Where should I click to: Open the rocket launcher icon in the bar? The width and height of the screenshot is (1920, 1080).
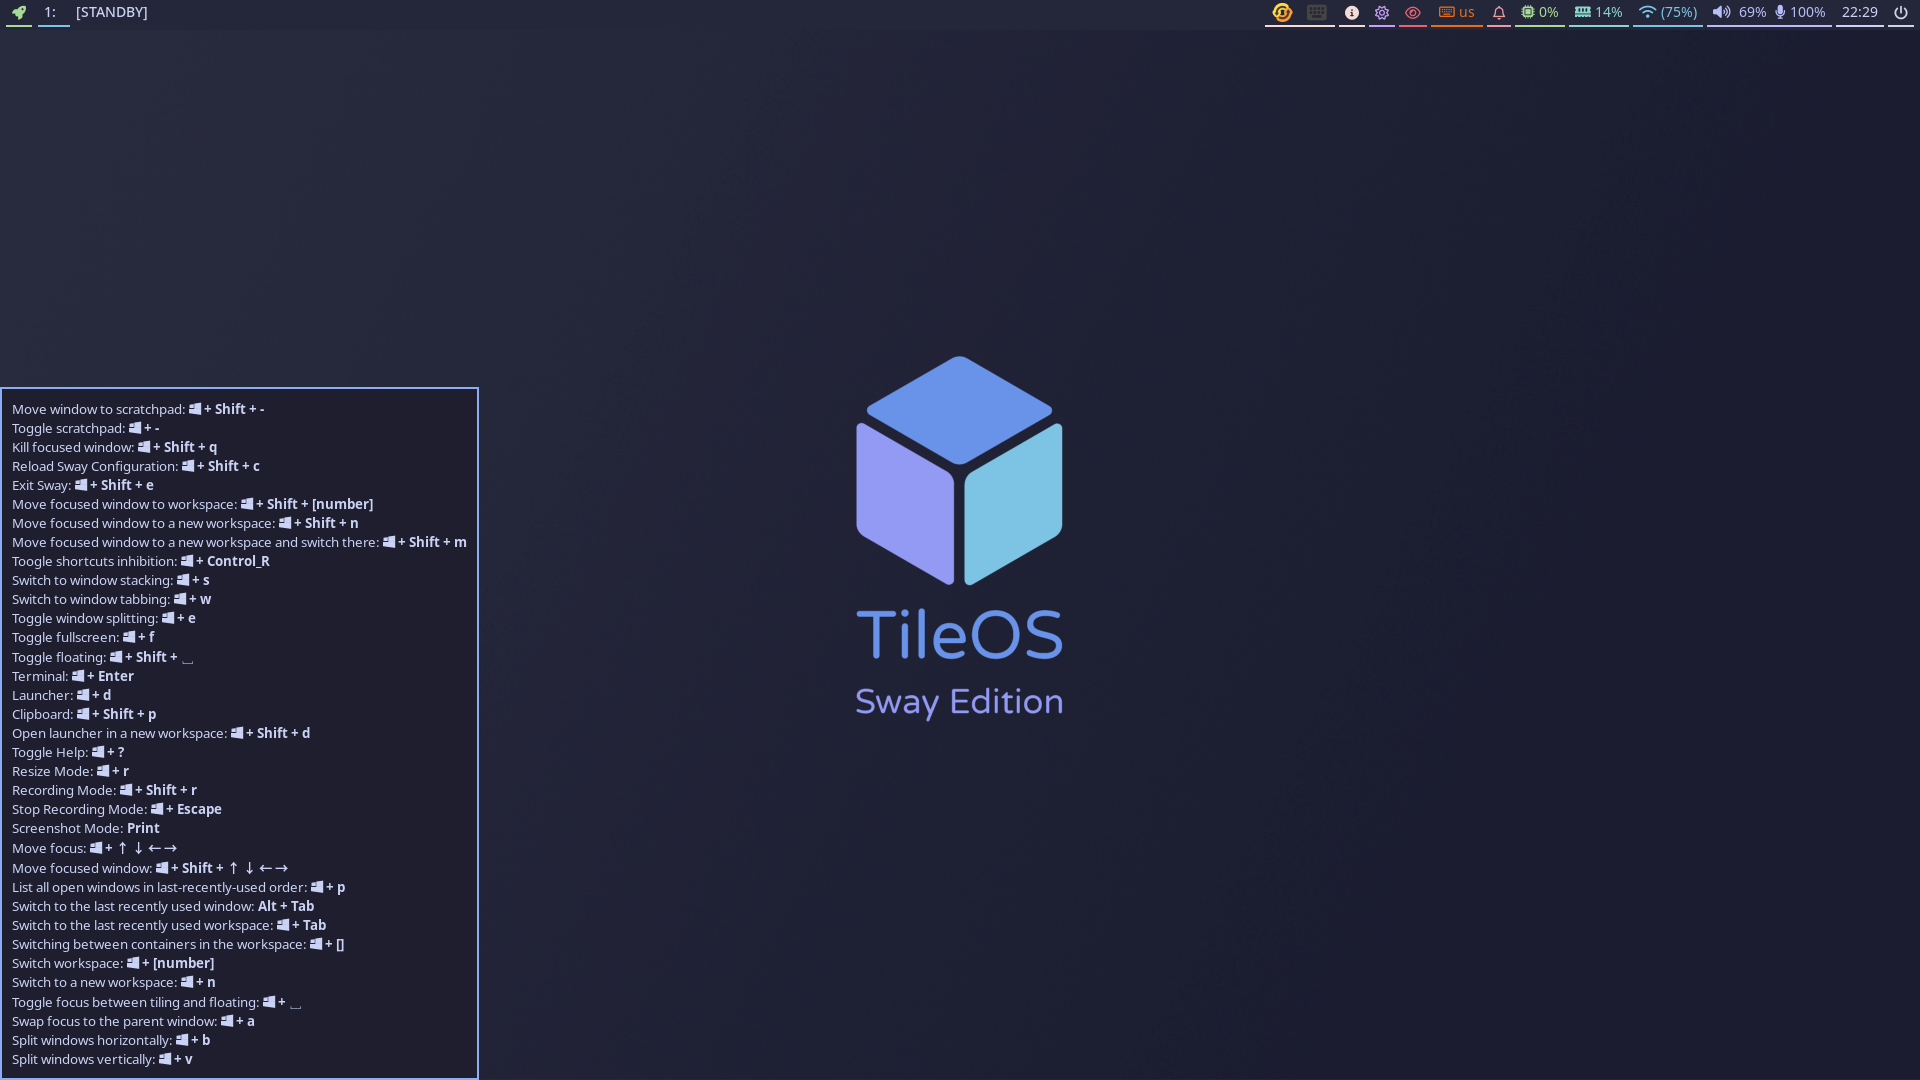tap(19, 13)
